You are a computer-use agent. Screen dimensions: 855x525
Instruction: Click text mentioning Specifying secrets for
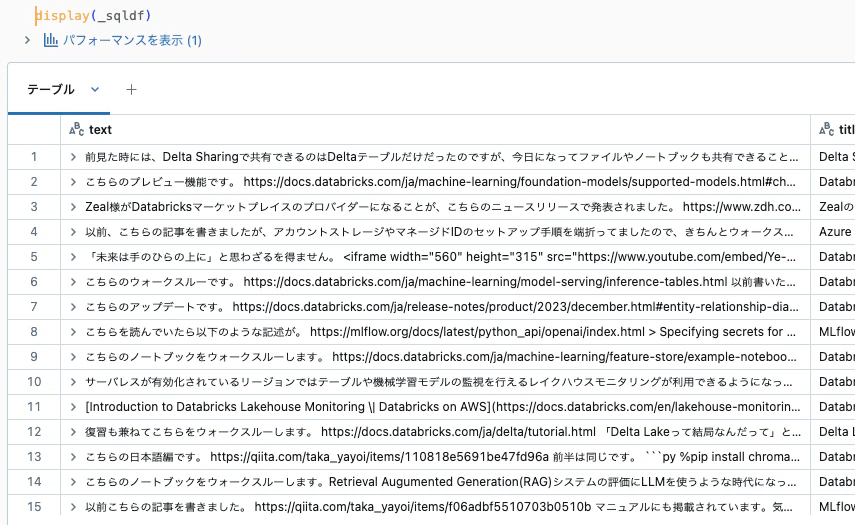(441, 332)
